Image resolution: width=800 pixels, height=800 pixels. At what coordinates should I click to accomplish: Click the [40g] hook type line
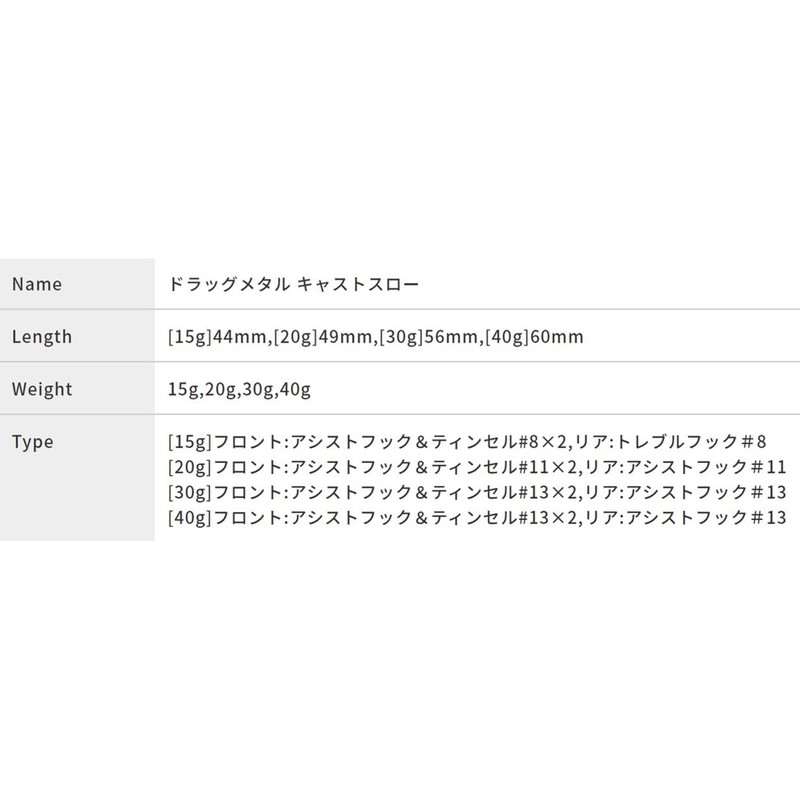click(474, 517)
